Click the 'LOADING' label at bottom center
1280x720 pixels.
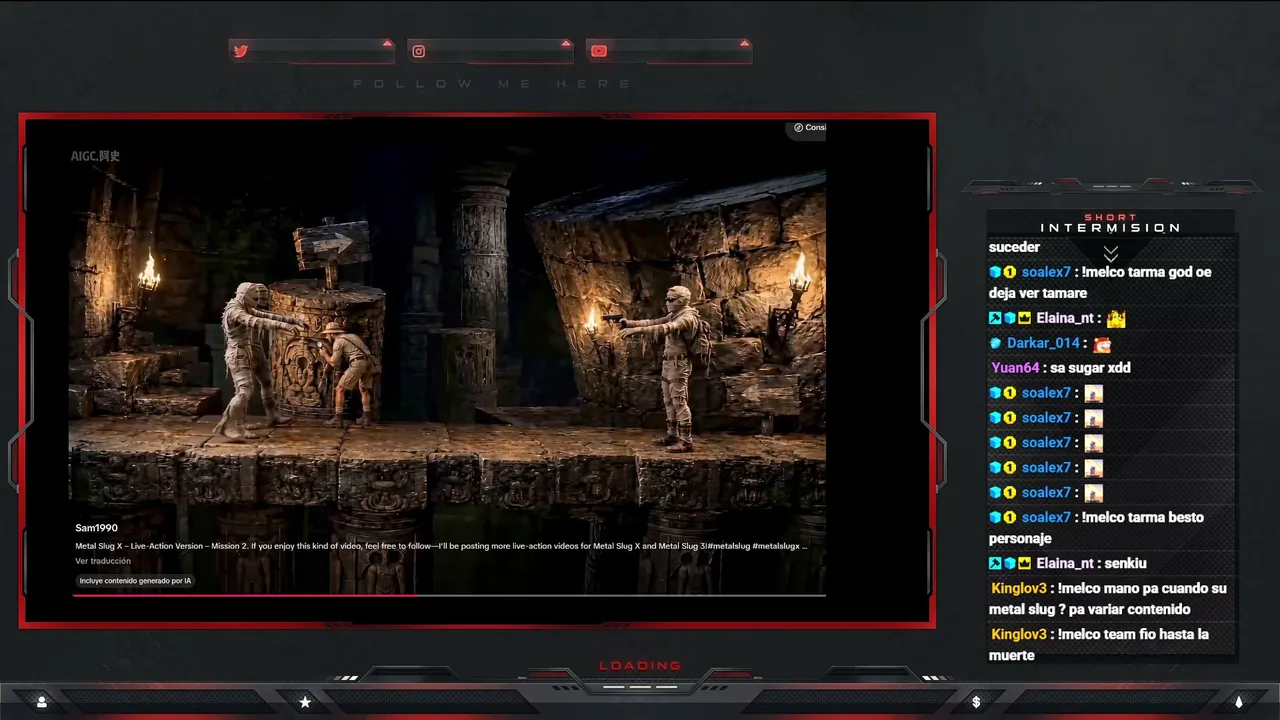pos(640,666)
